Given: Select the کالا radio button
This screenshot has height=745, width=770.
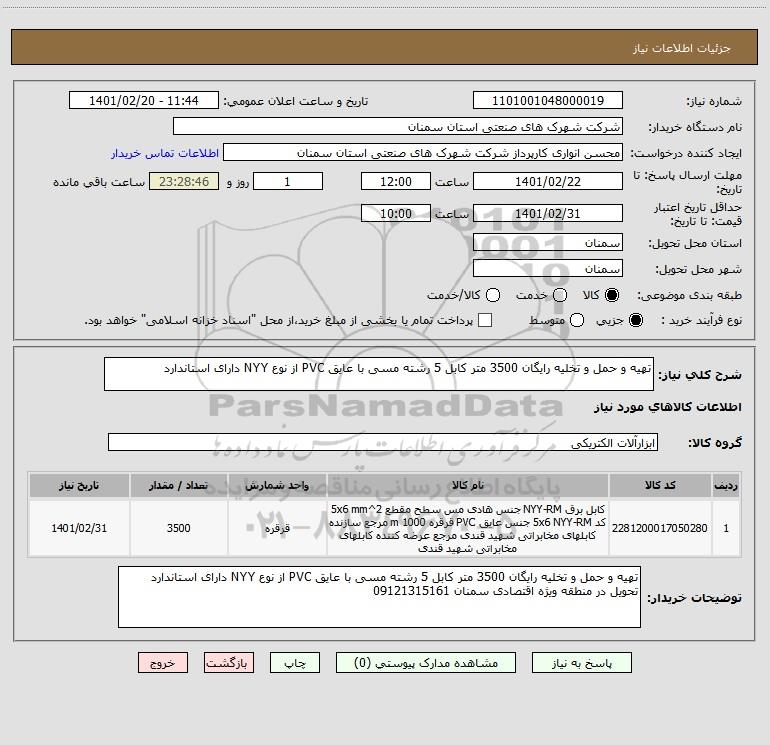Looking at the screenshot, I should 612,295.
